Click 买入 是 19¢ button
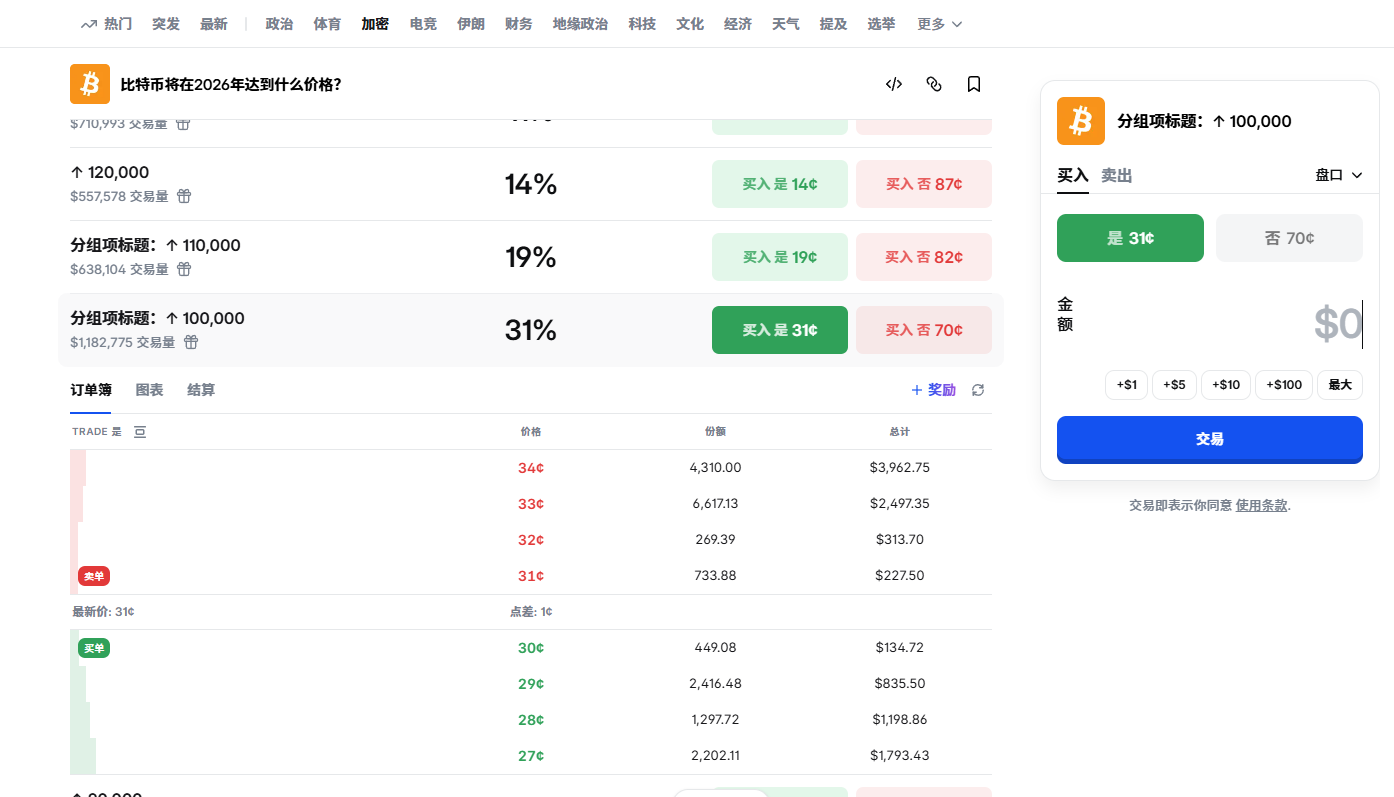The height and width of the screenshot is (797, 1394). [x=780, y=257]
